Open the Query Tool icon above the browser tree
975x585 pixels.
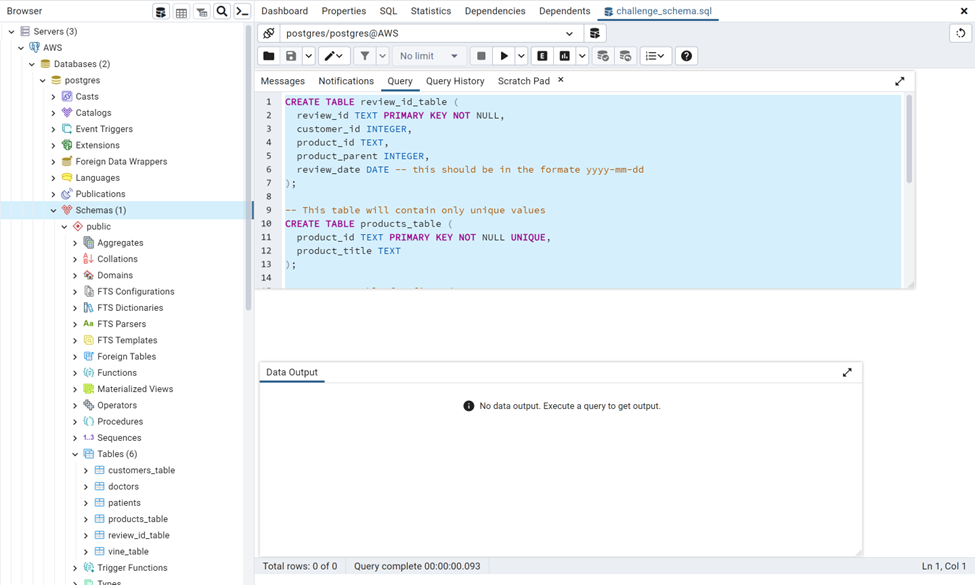pyautogui.click(x=161, y=11)
